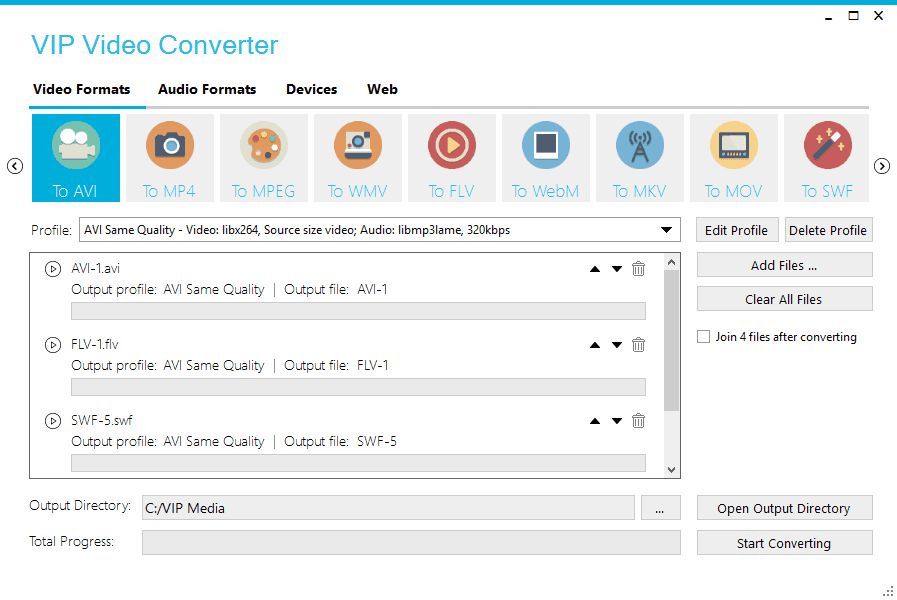Click the AVI-1.avi file name
Screen dimensions: 897x600
tap(96, 268)
